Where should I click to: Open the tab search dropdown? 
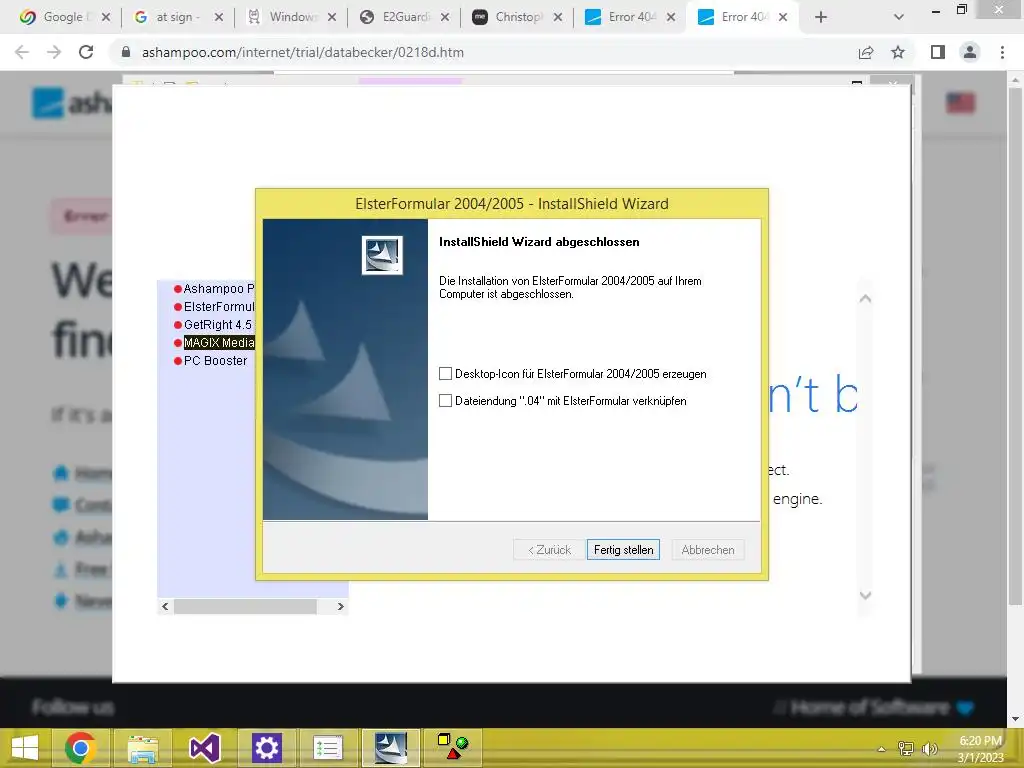(x=899, y=17)
